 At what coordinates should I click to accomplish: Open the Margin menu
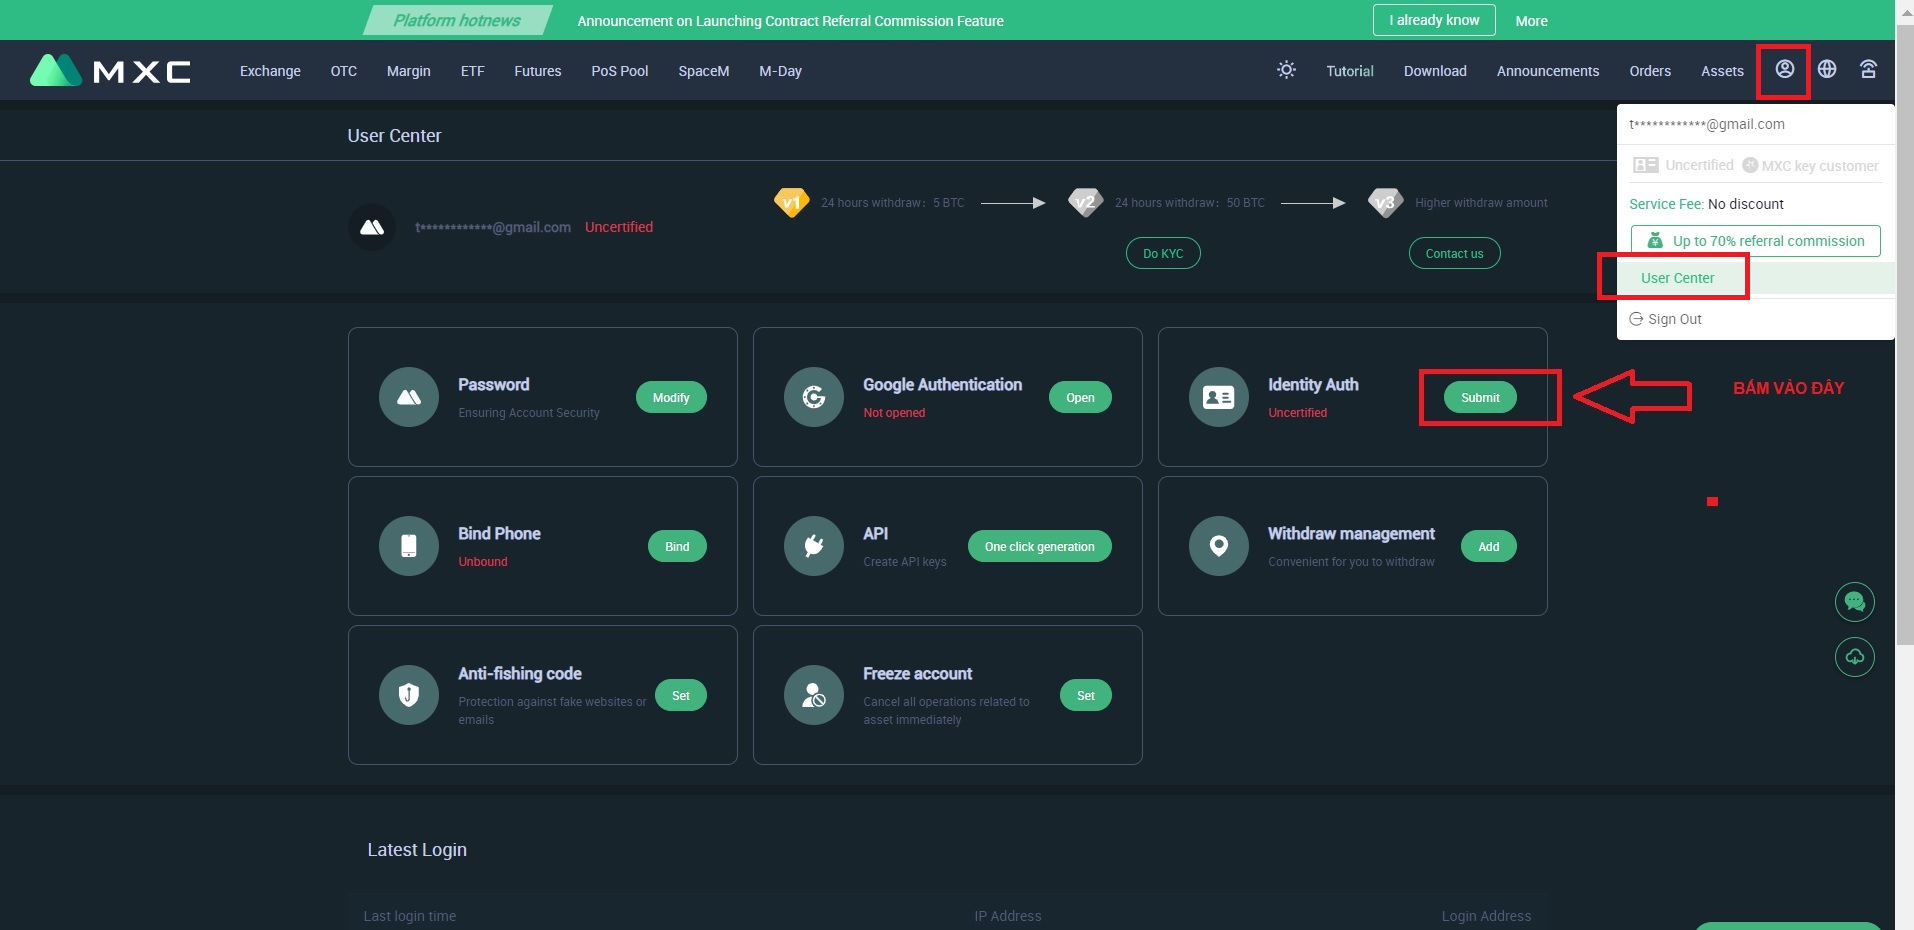(x=409, y=71)
